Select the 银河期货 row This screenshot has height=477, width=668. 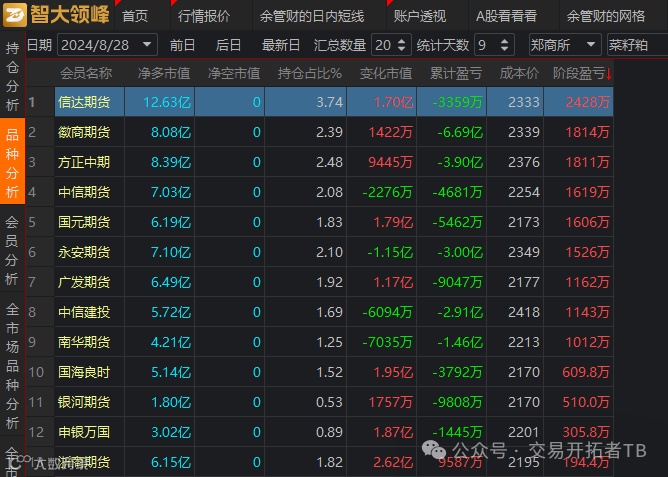pos(320,402)
